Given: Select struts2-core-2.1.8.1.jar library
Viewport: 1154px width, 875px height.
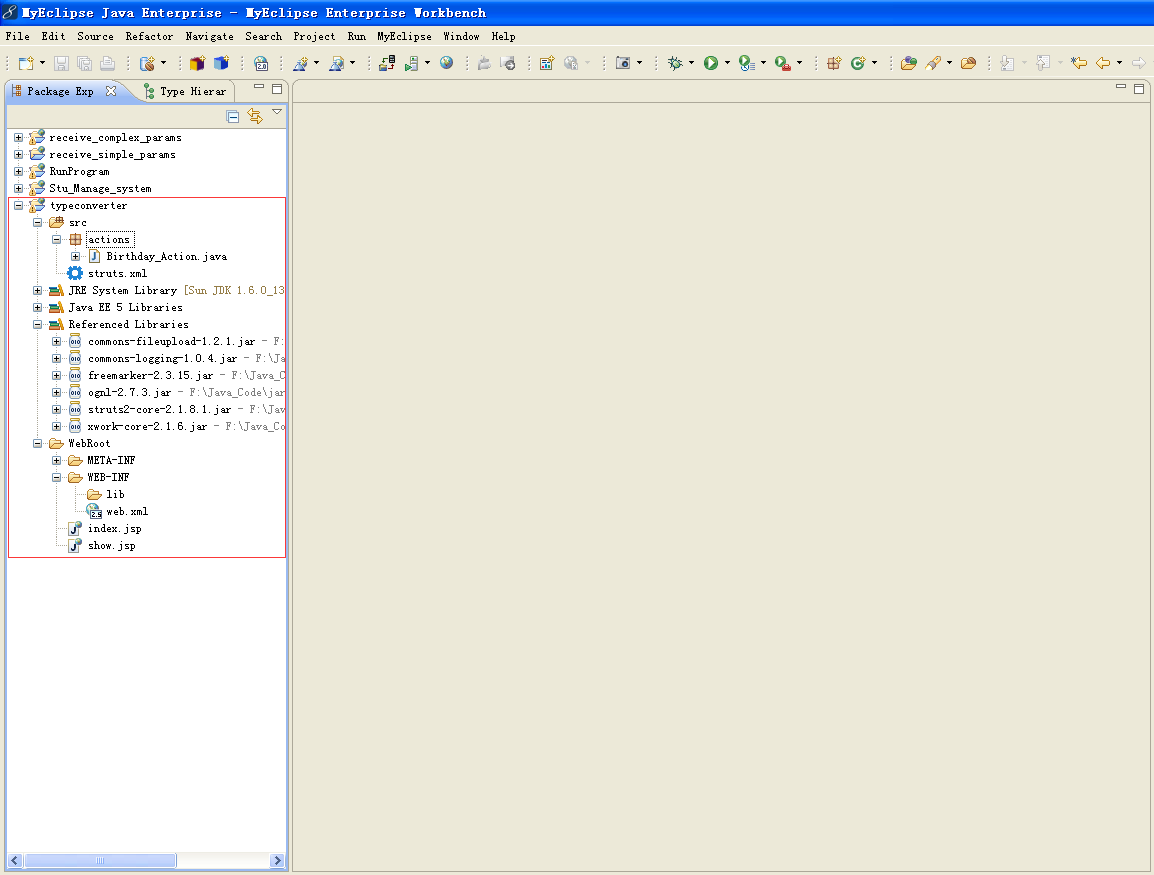Looking at the screenshot, I should coord(160,410).
